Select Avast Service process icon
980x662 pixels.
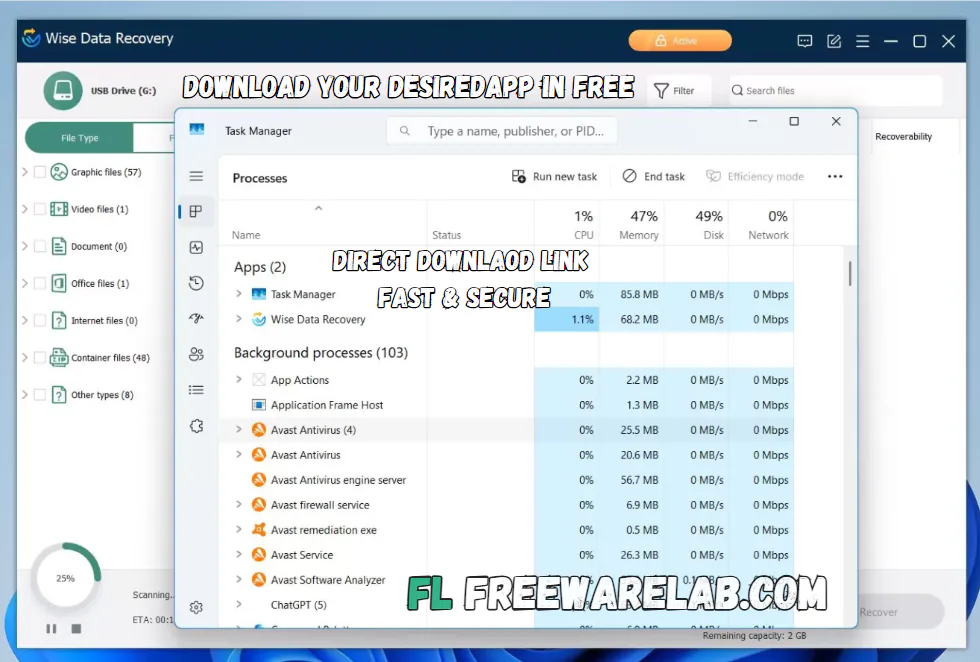click(x=259, y=554)
